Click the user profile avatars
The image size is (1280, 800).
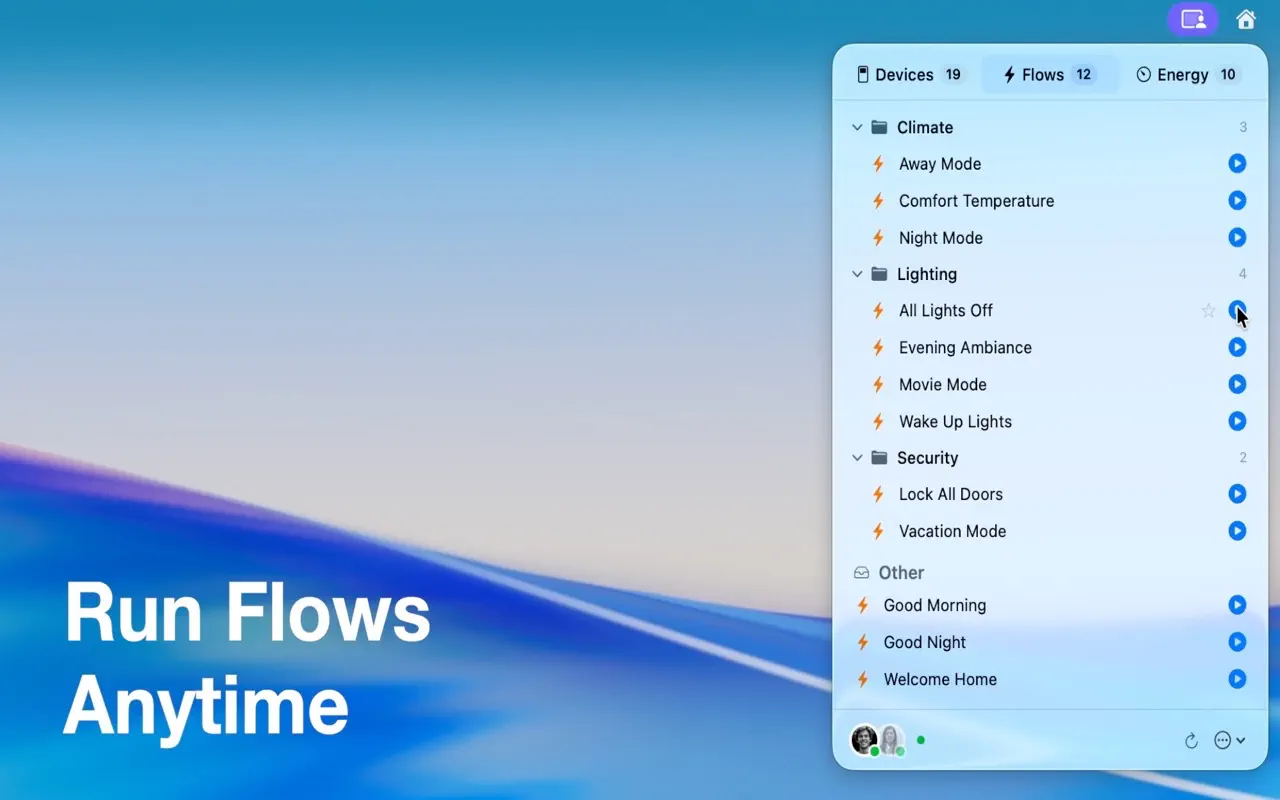[x=877, y=740]
